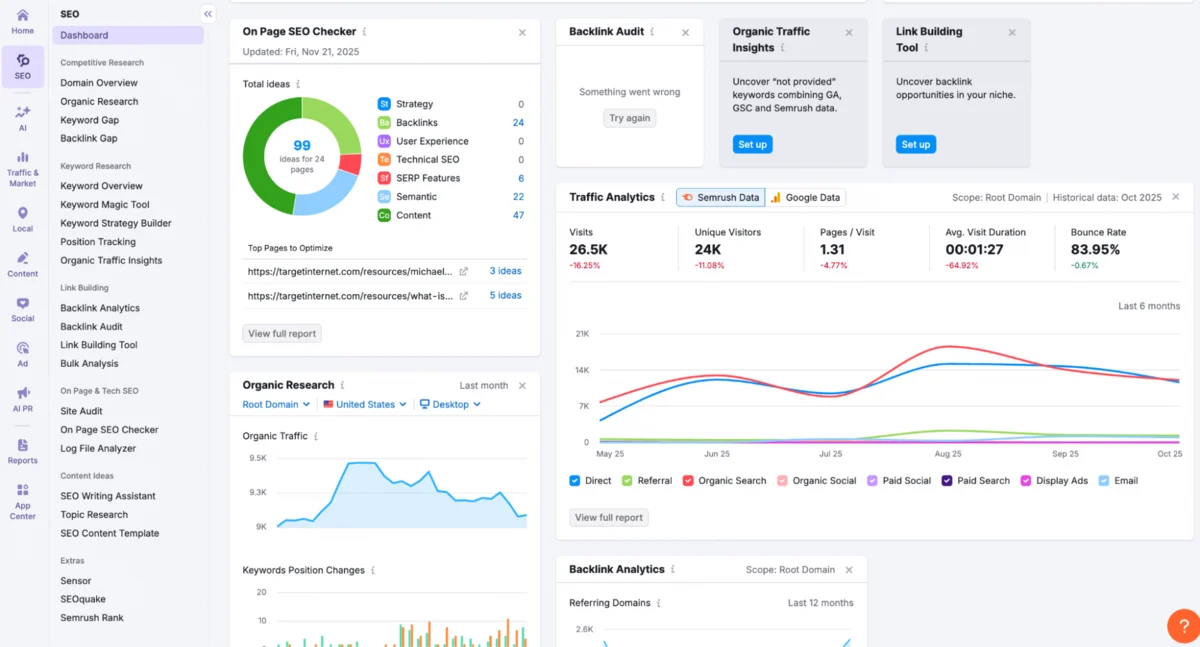
Task: Click the Backlinks color badge in legend
Action: pyautogui.click(x=384, y=123)
